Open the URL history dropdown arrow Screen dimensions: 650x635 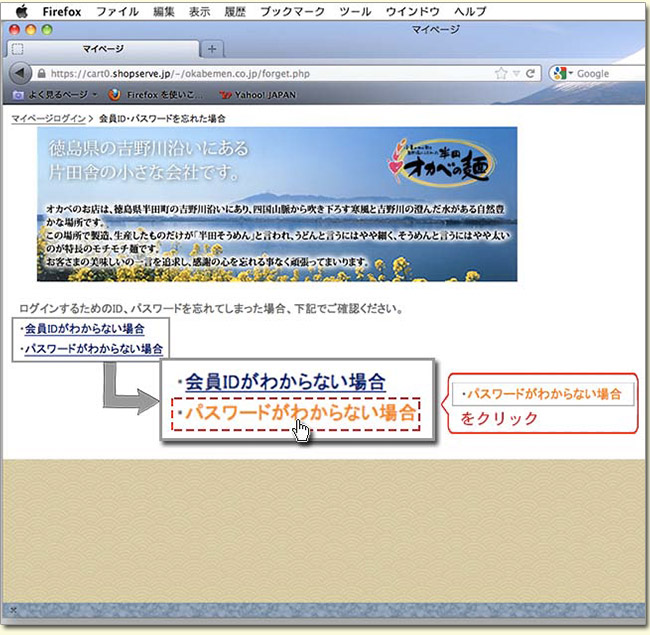pyautogui.click(x=516, y=74)
